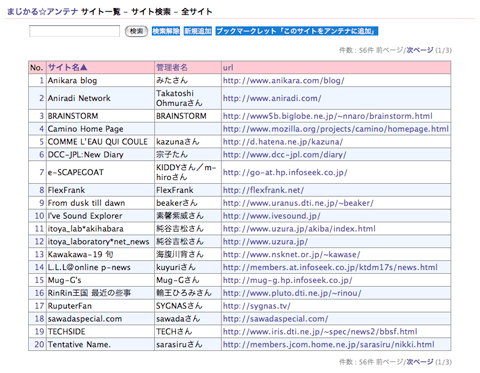Select the Anikara blog site name cell
480x373 pixels.
click(x=100, y=80)
